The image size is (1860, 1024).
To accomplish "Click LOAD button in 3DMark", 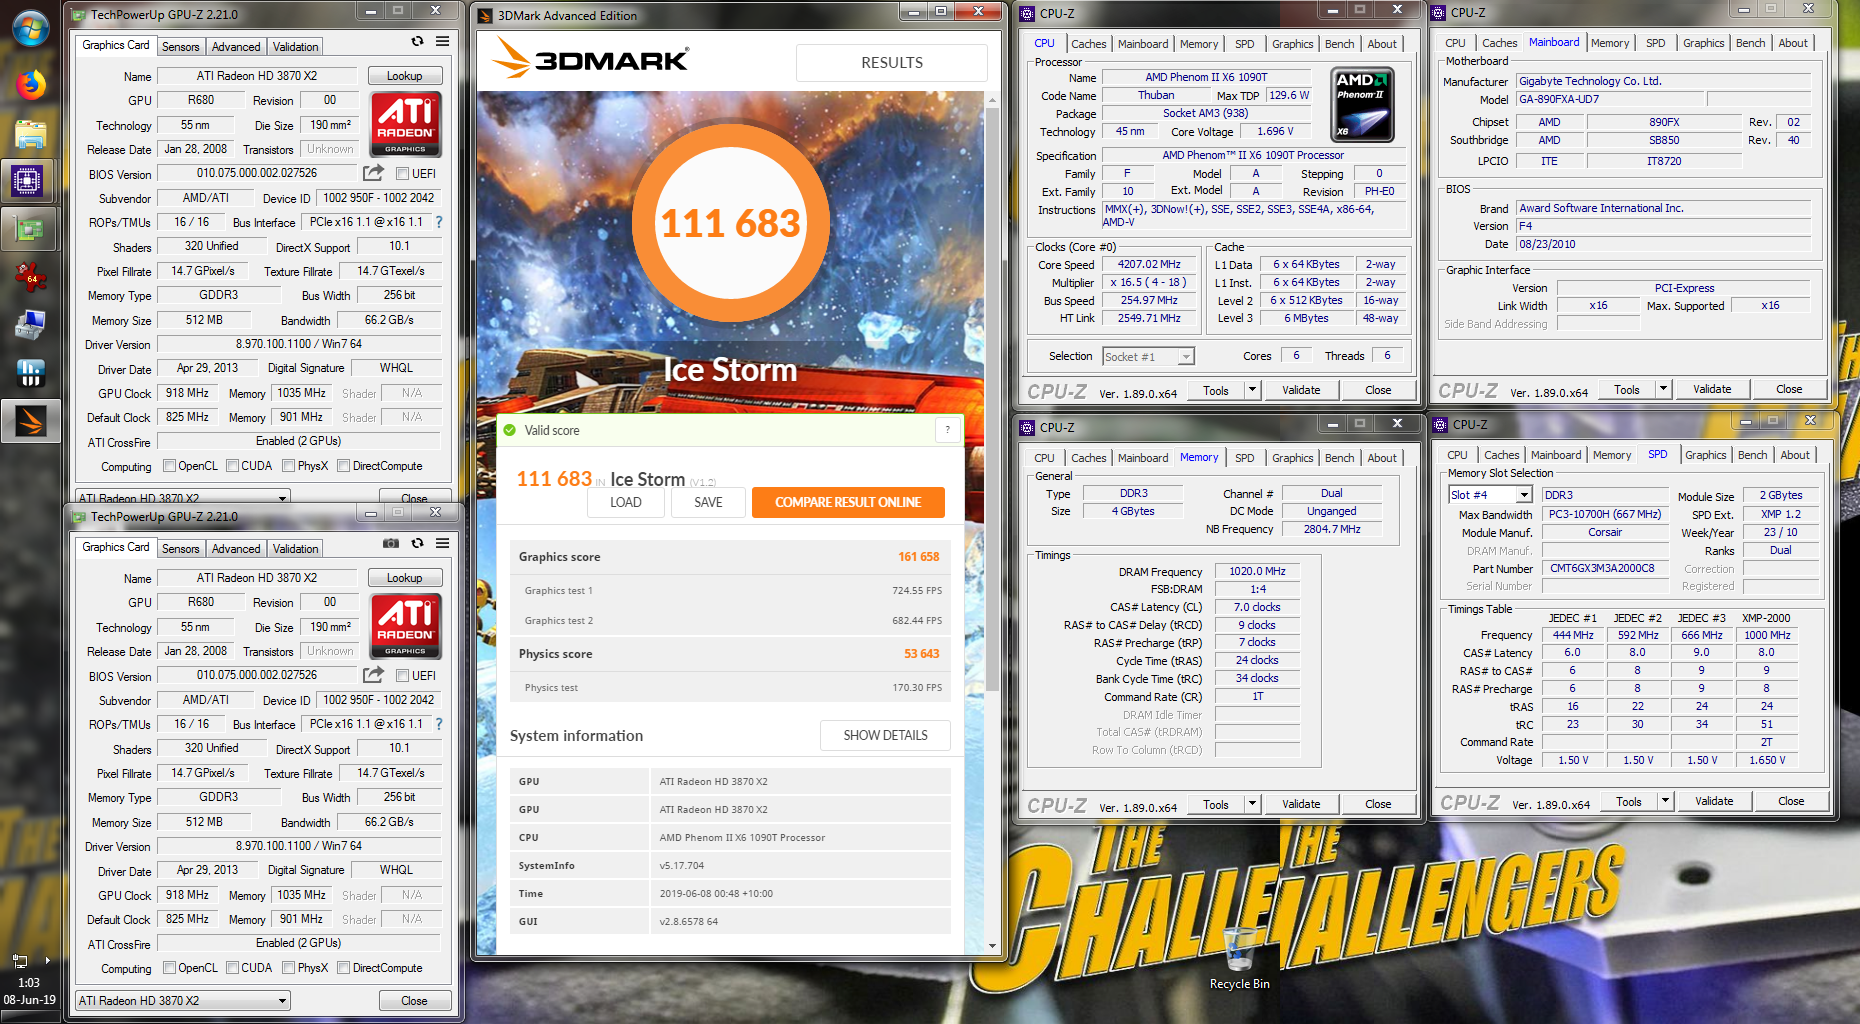I will [626, 502].
